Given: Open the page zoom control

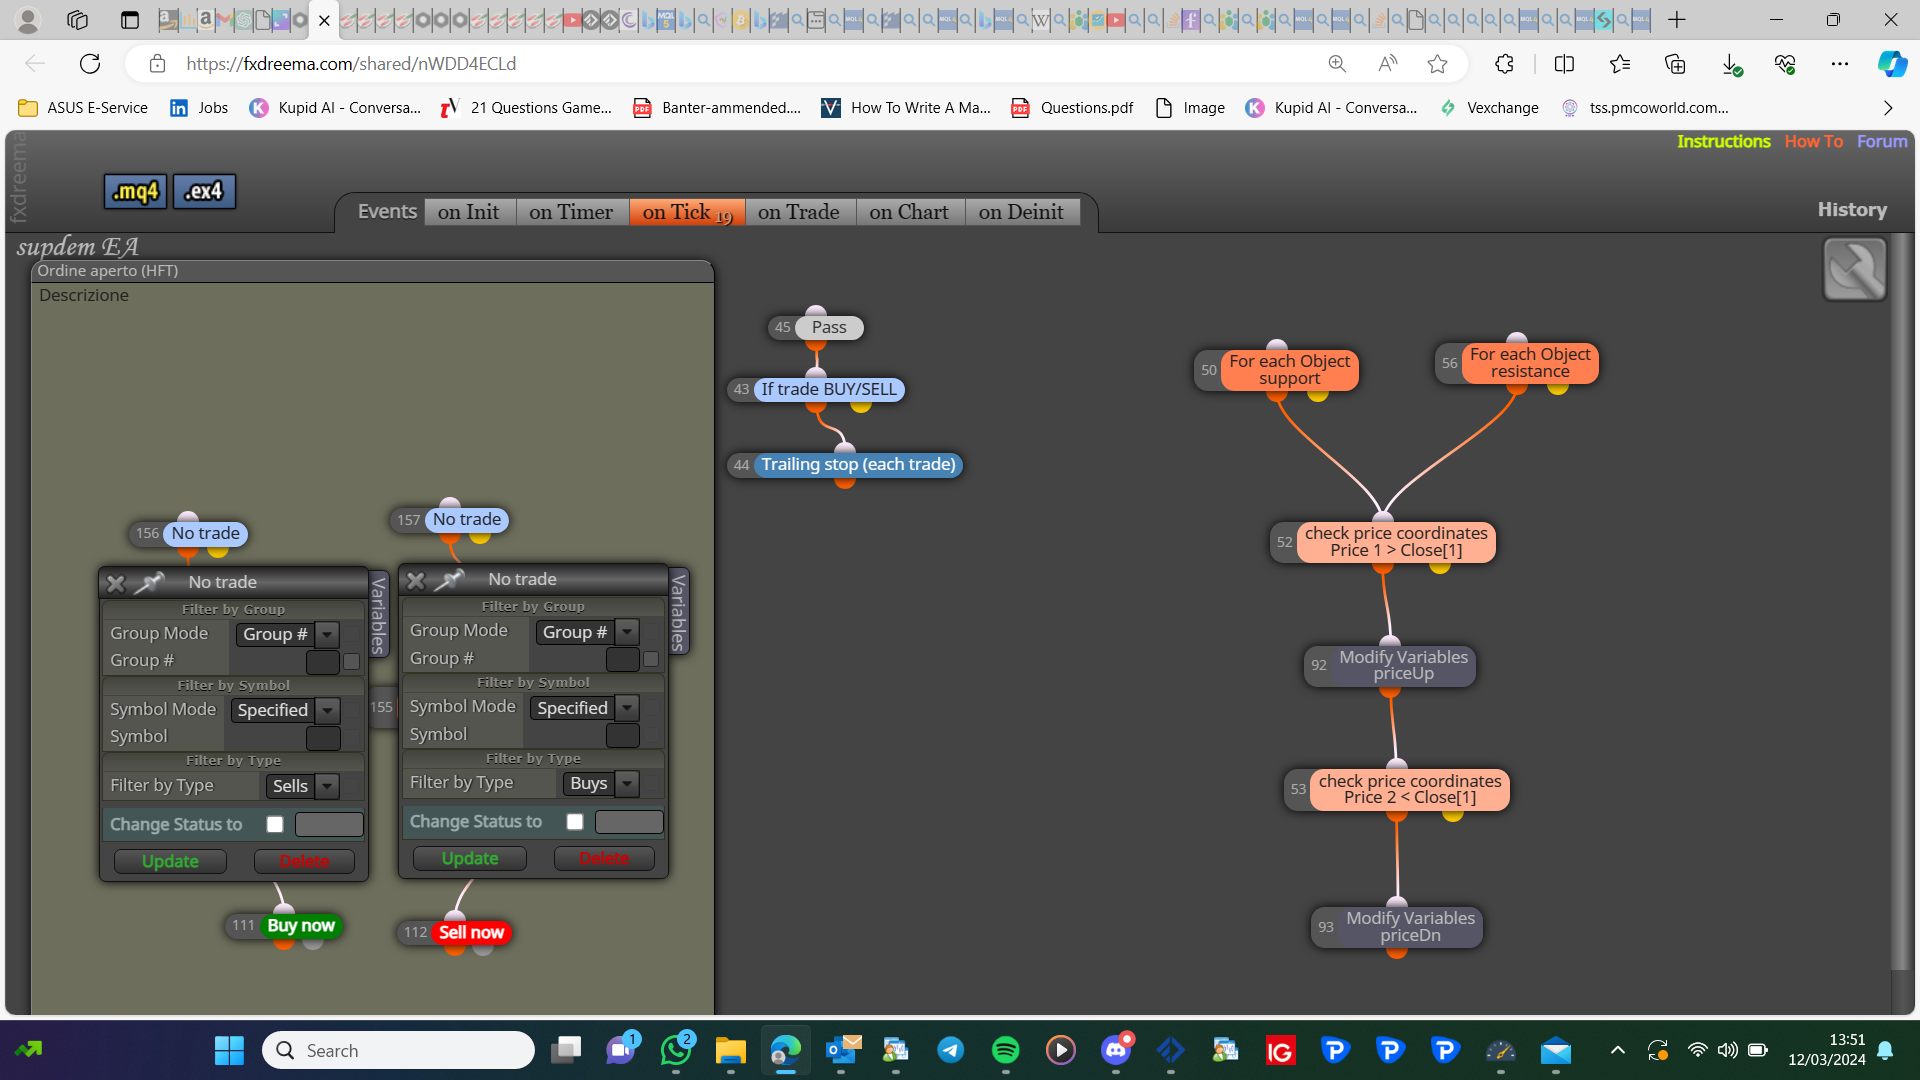Looking at the screenshot, I should pos(1337,64).
